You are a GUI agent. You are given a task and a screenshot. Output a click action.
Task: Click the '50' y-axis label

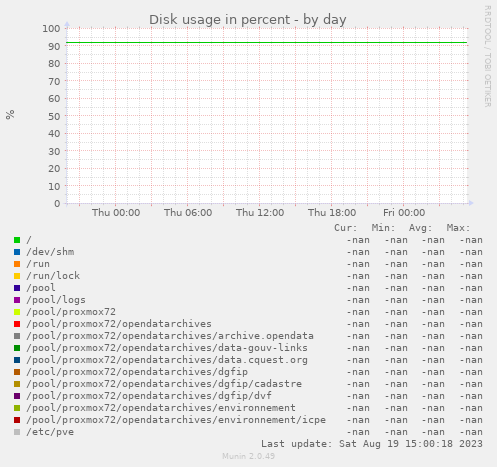(x=54, y=116)
